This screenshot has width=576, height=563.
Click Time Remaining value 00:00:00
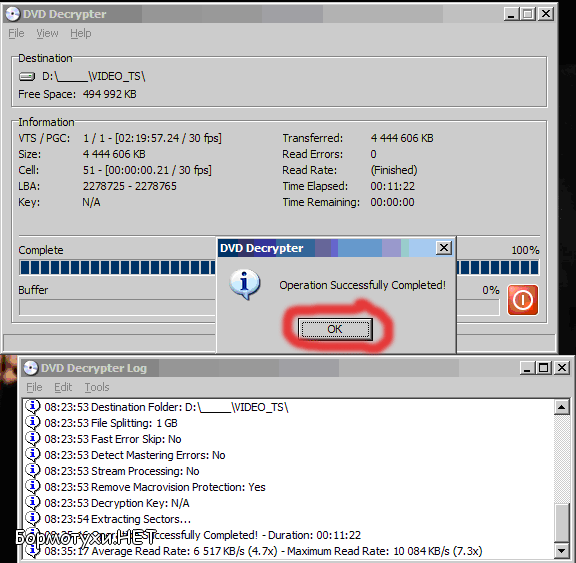click(392, 202)
